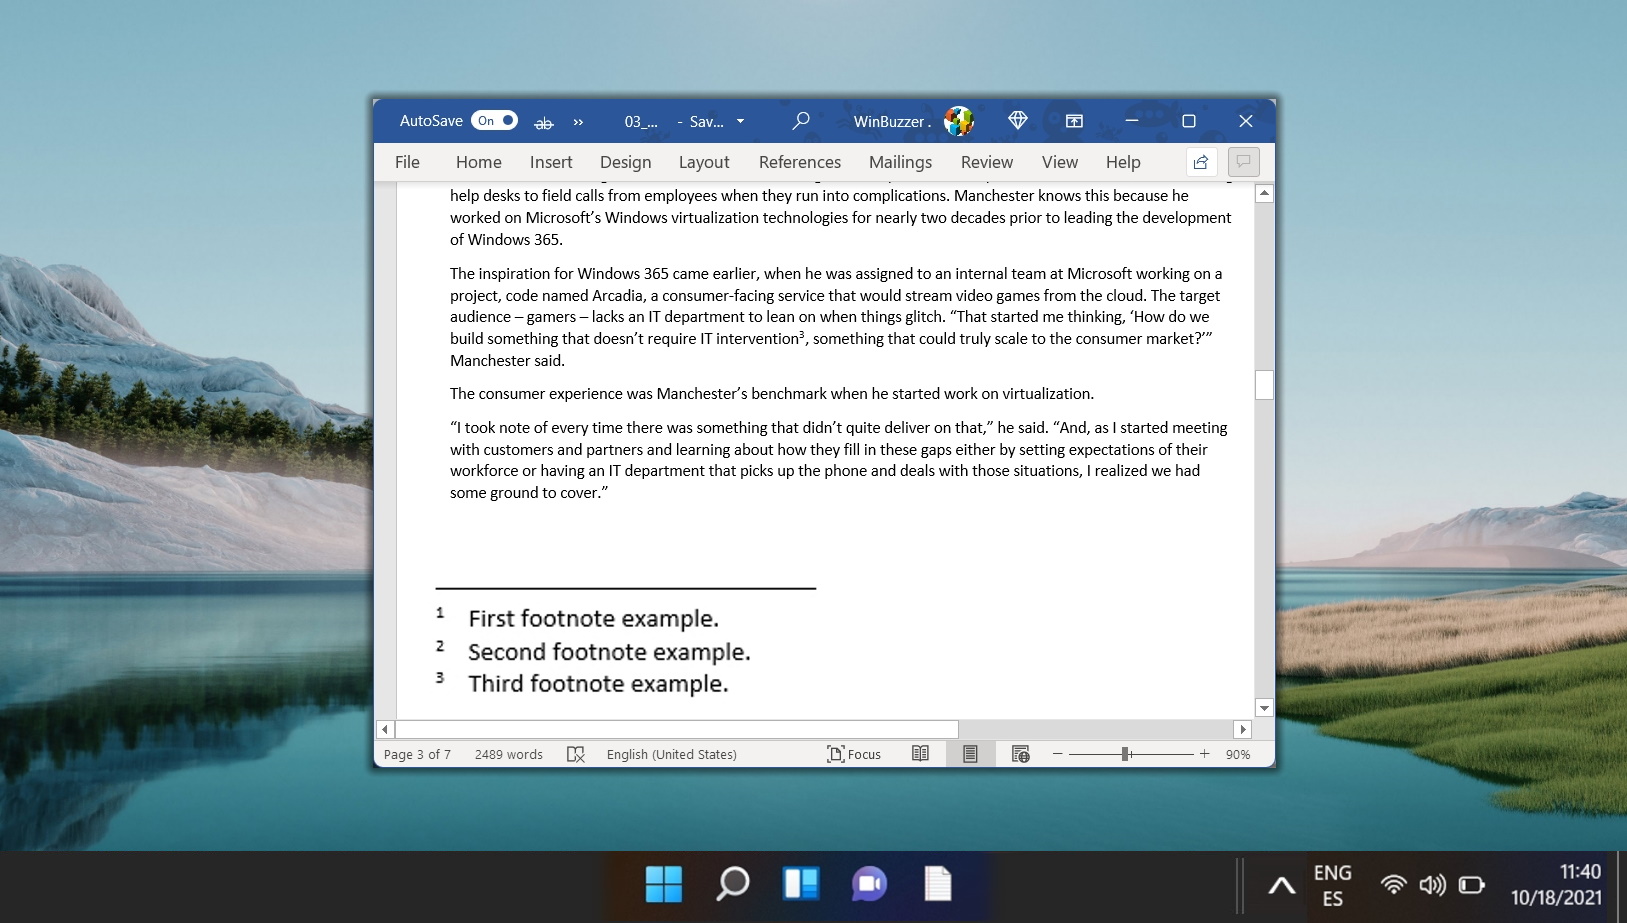This screenshot has height=923, width=1627.
Task: Click the search magnifier in title bar
Action: (x=801, y=121)
